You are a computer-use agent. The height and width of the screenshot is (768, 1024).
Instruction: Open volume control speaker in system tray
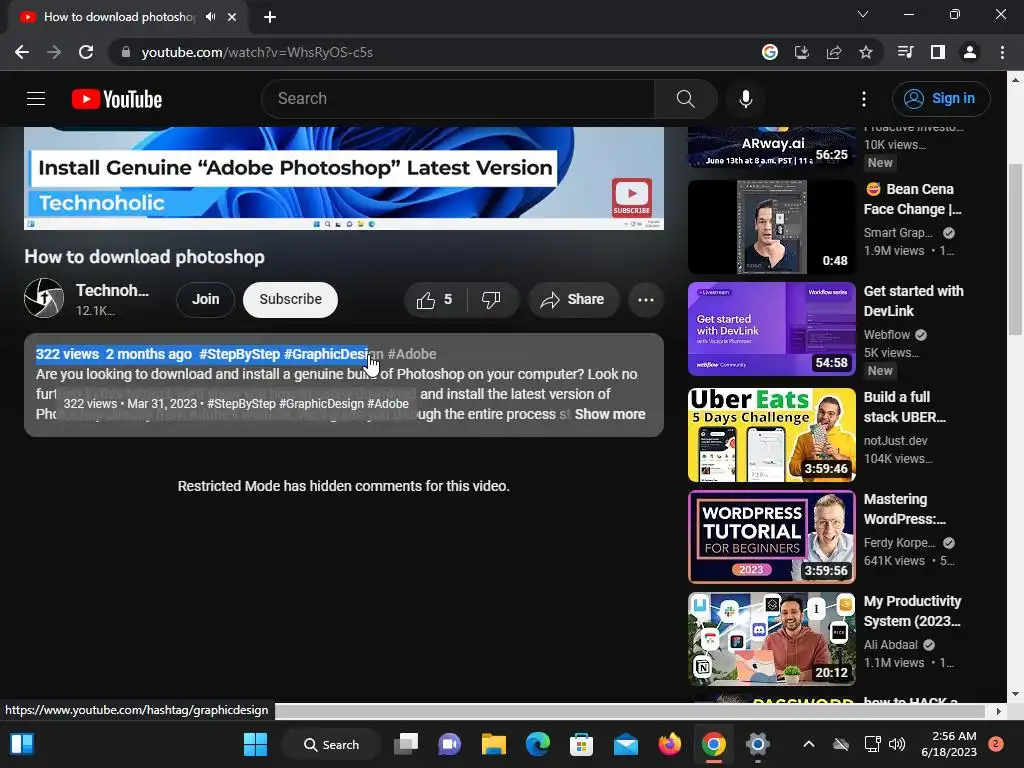click(x=897, y=744)
